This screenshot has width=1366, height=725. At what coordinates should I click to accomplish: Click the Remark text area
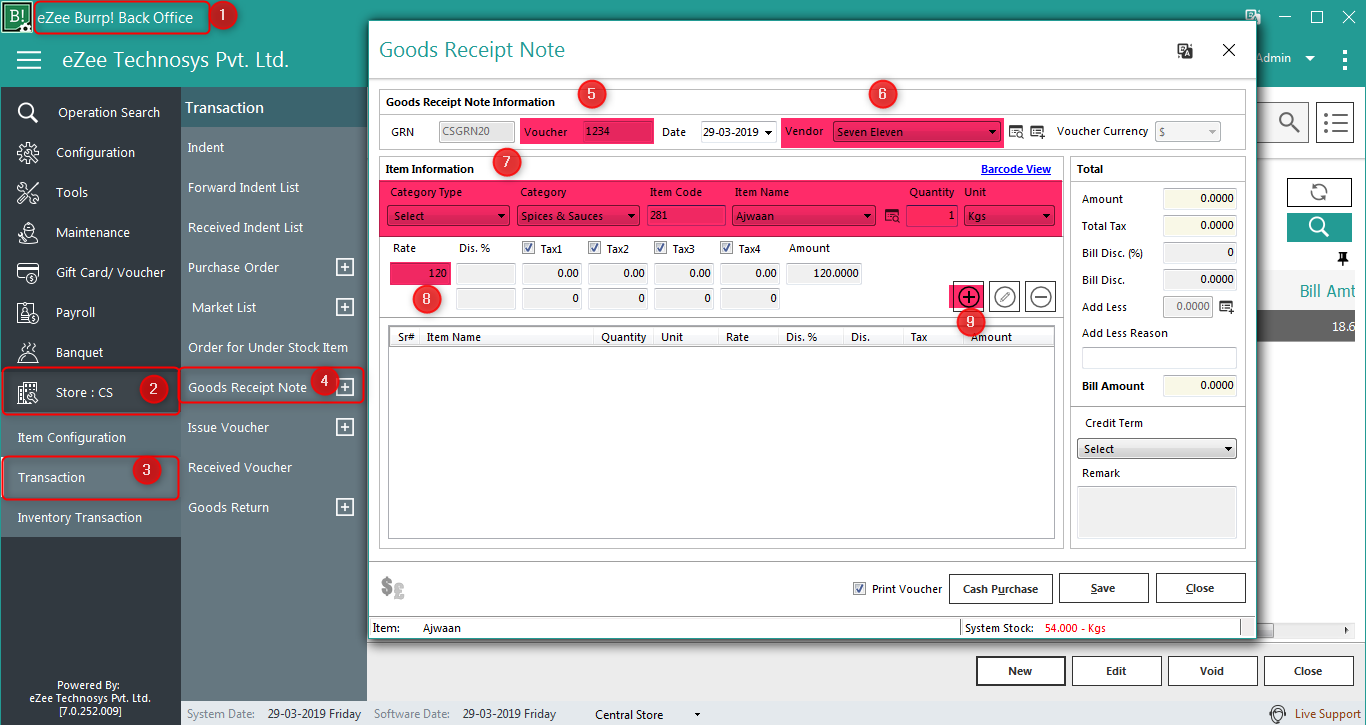click(1156, 512)
